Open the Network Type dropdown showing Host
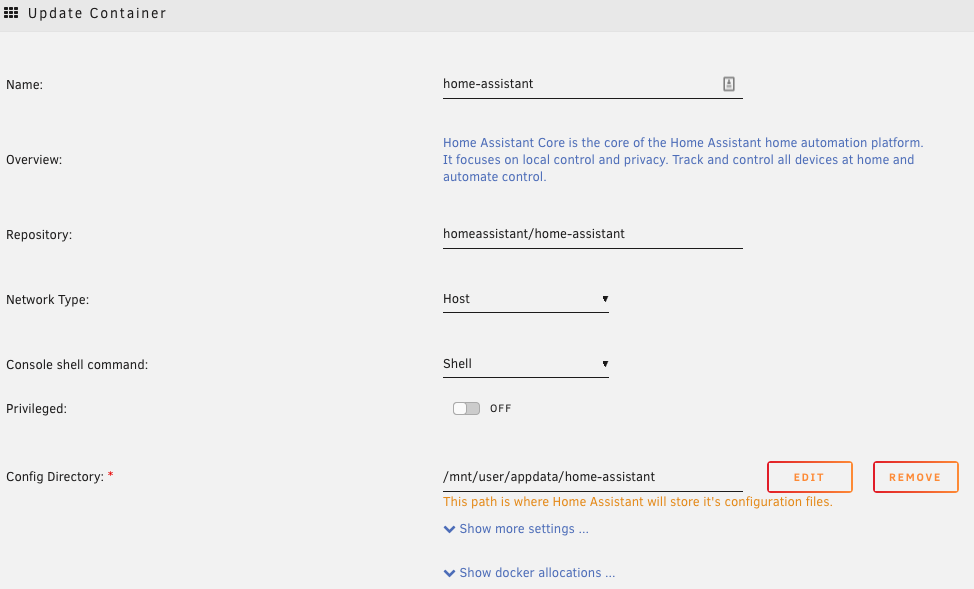Viewport: 974px width, 589px height. [526, 299]
